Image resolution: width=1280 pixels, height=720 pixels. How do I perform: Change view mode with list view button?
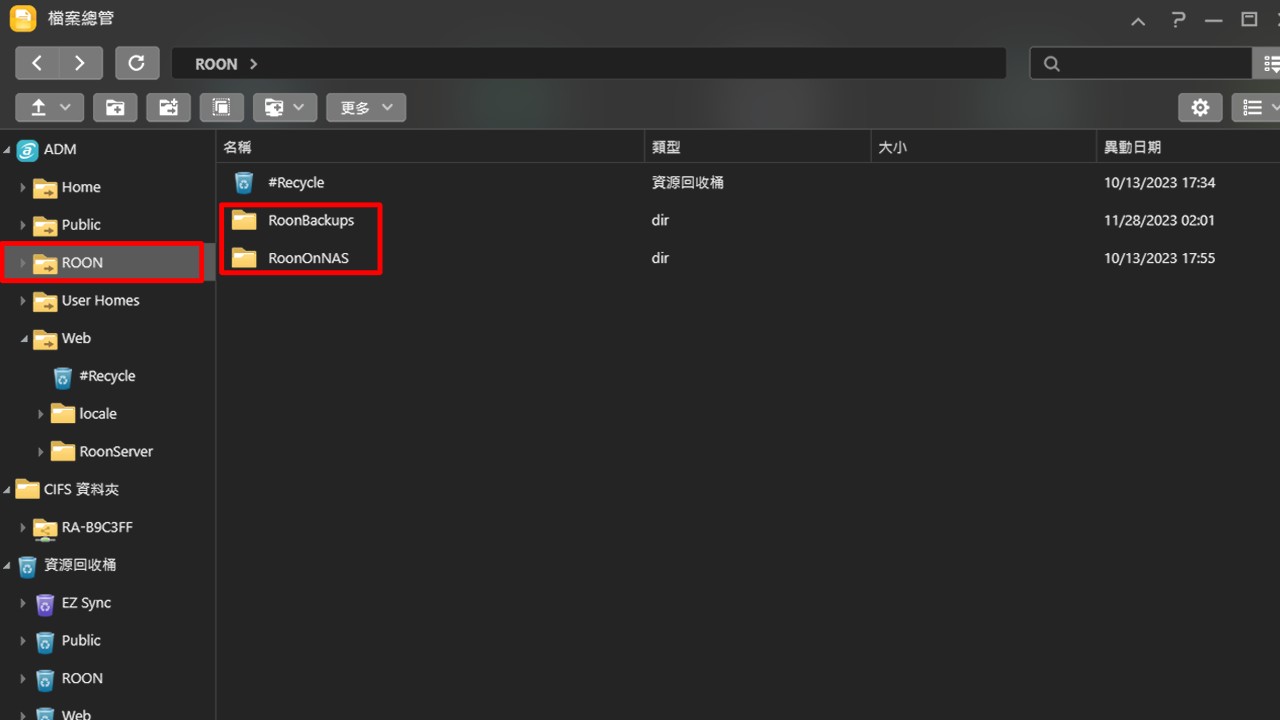[x=1256, y=107]
